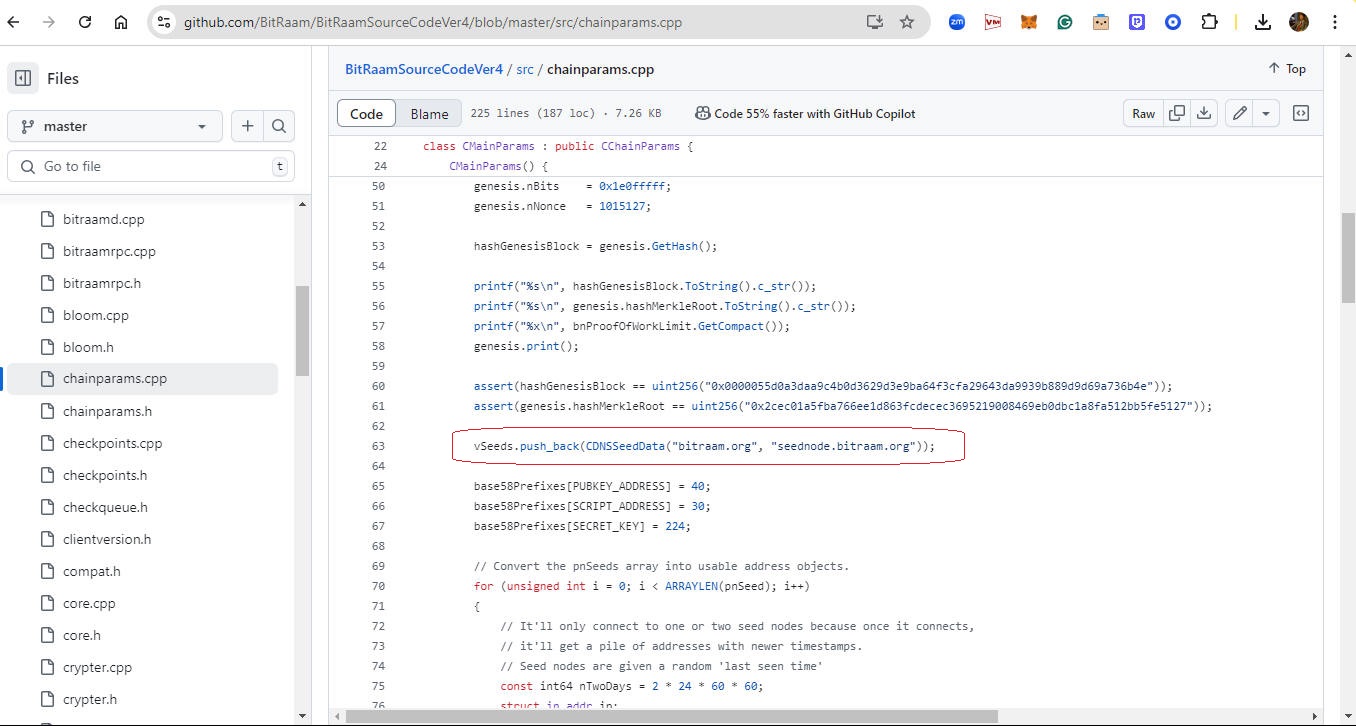This screenshot has width=1356, height=726.
Task: Open the src folder breadcrumb
Action: click(525, 69)
